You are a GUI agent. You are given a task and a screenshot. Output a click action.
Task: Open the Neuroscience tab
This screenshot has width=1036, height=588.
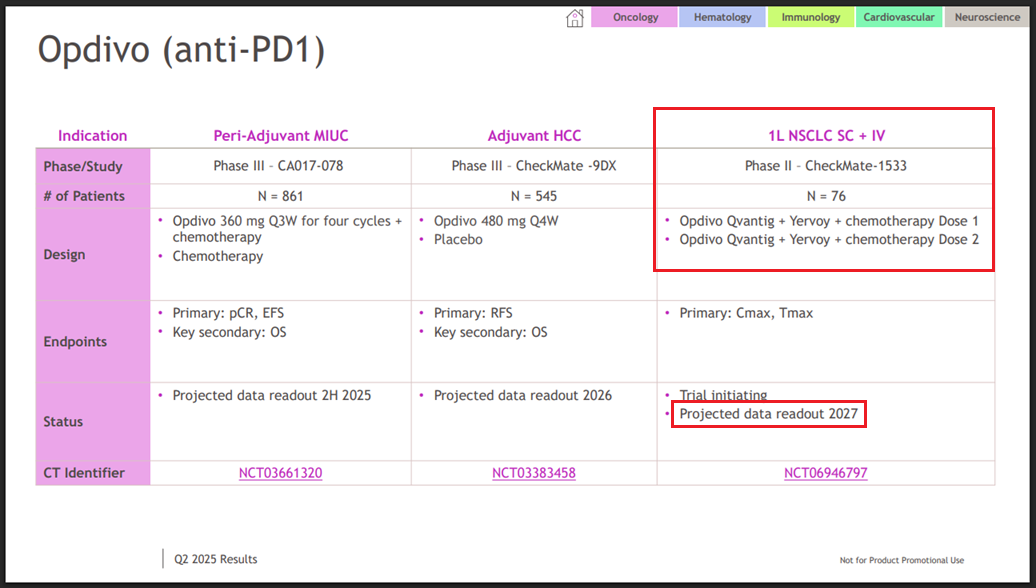point(987,17)
